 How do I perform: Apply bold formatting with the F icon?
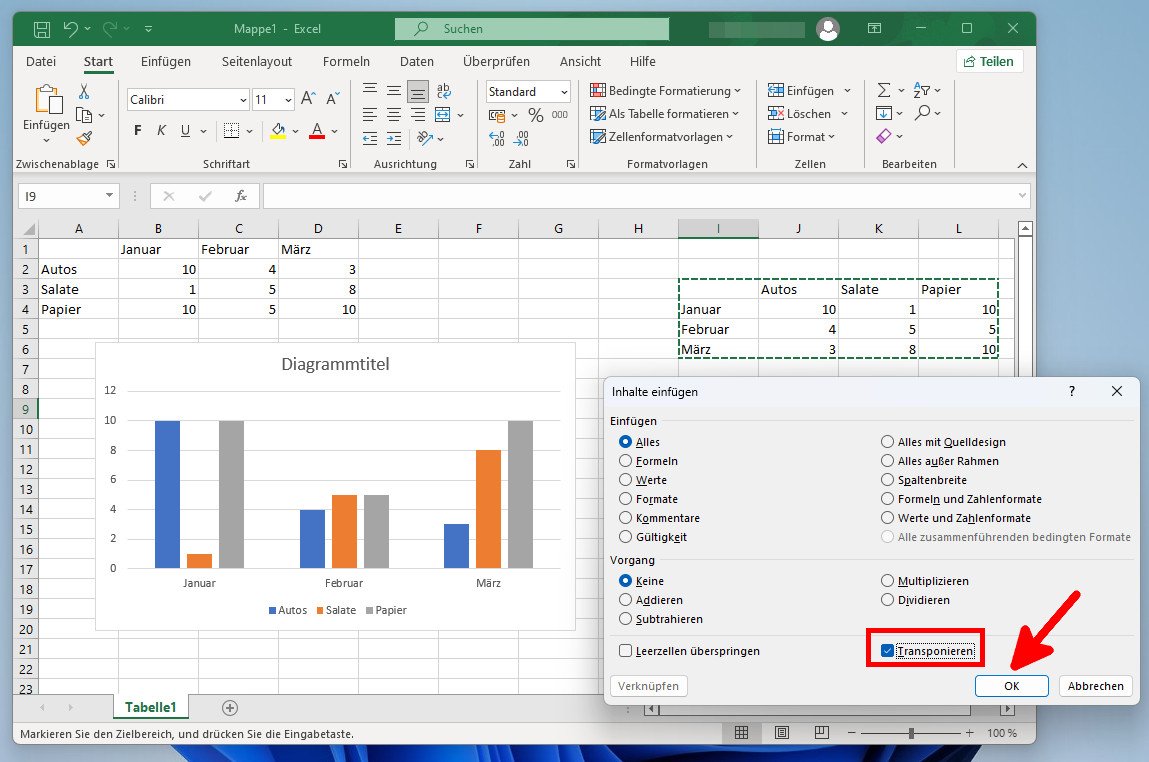[x=138, y=131]
